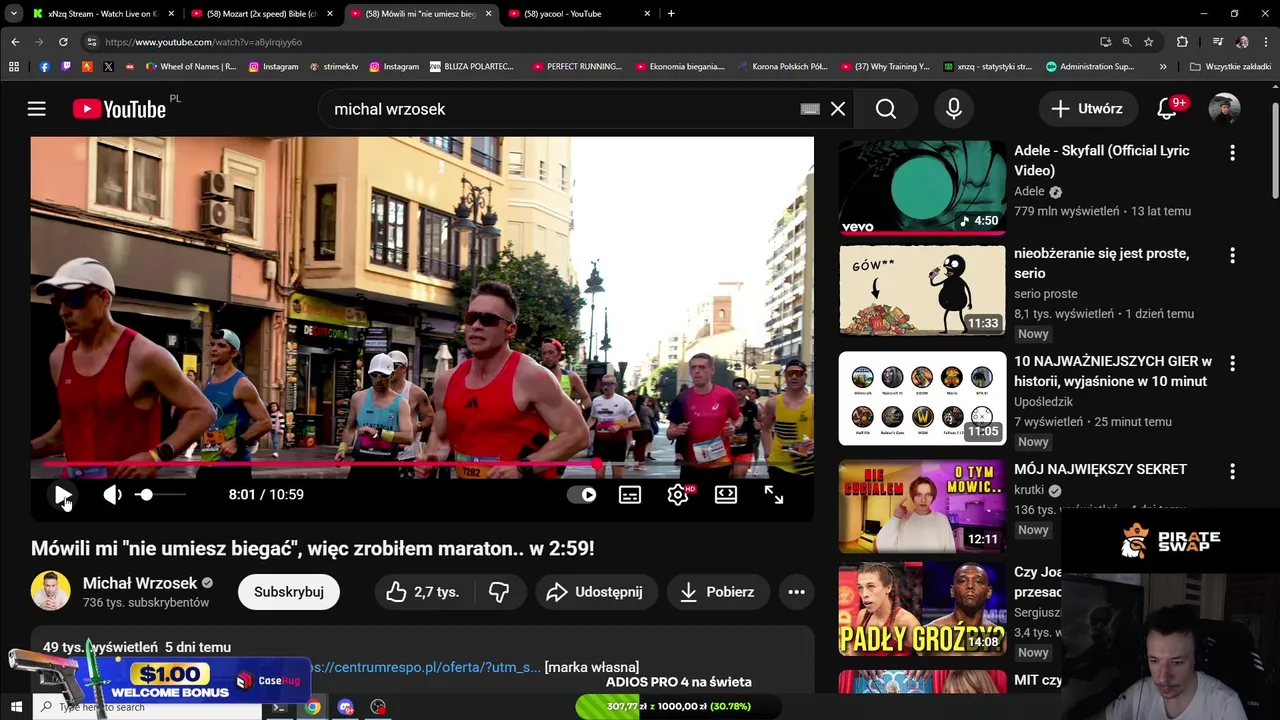
Task: Open the extensions puzzle icon
Action: point(1183,42)
